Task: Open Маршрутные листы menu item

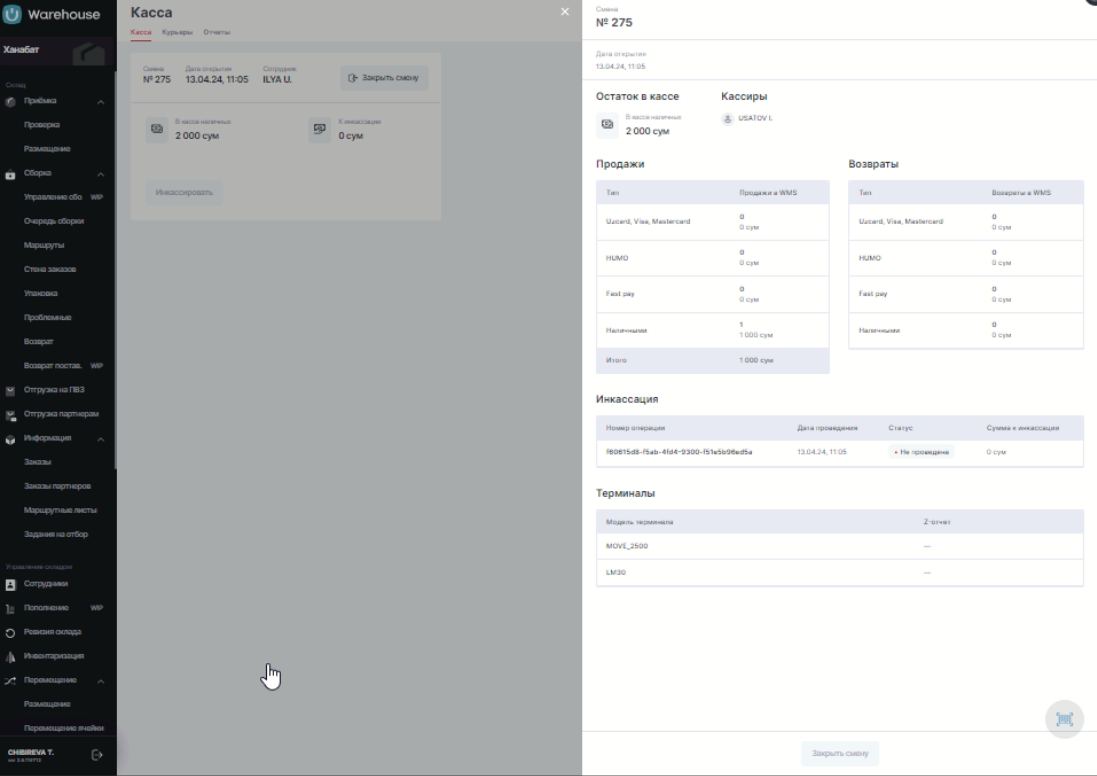Action: (x=60, y=511)
